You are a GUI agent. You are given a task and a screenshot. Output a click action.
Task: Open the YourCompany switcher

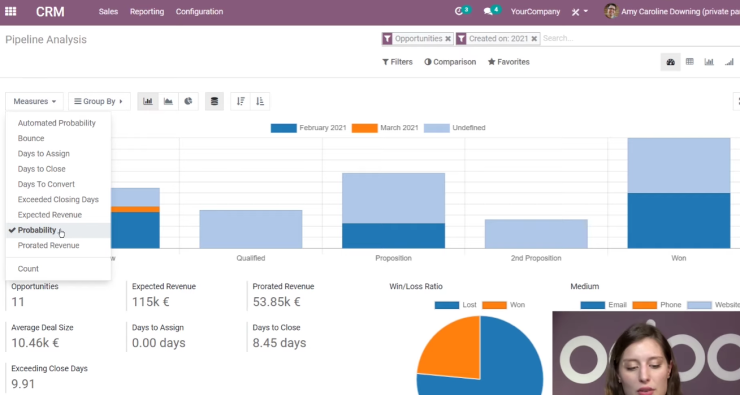535,12
